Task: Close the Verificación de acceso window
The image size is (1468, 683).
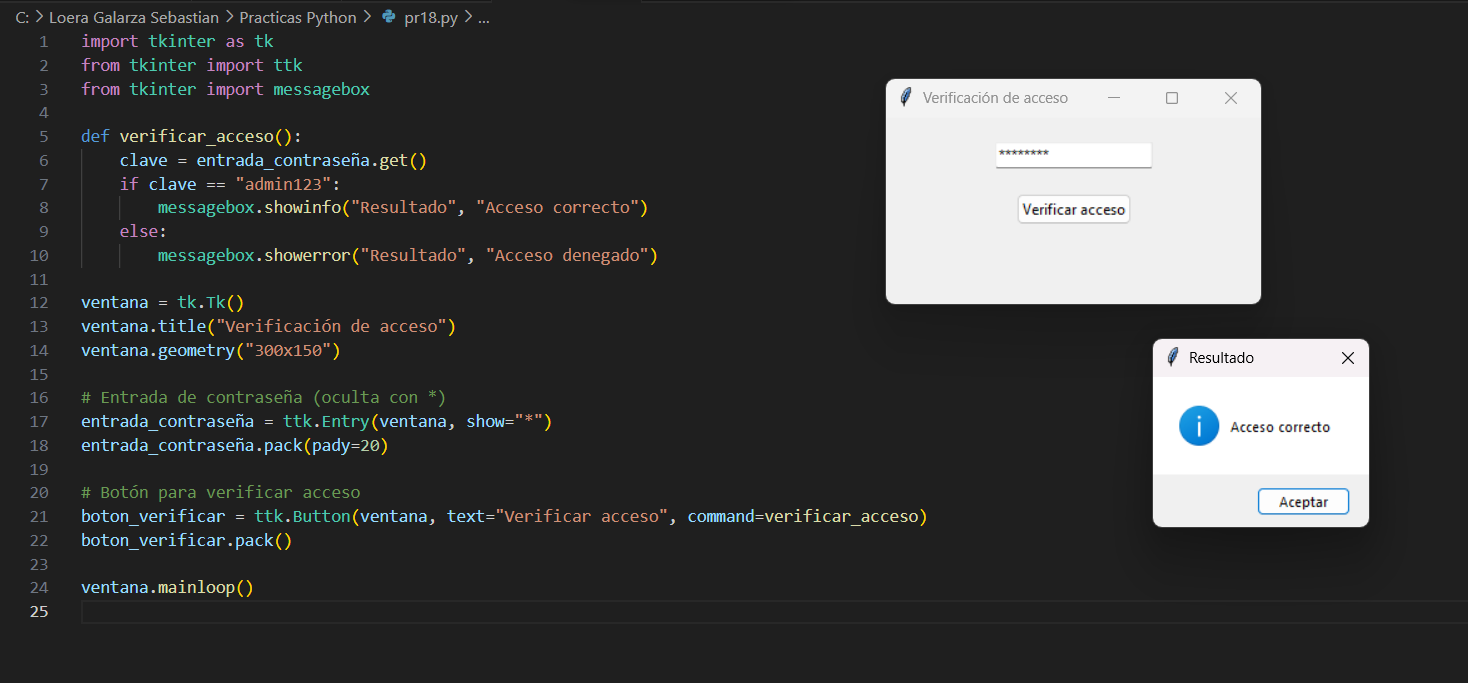Action: tap(1231, 98)
